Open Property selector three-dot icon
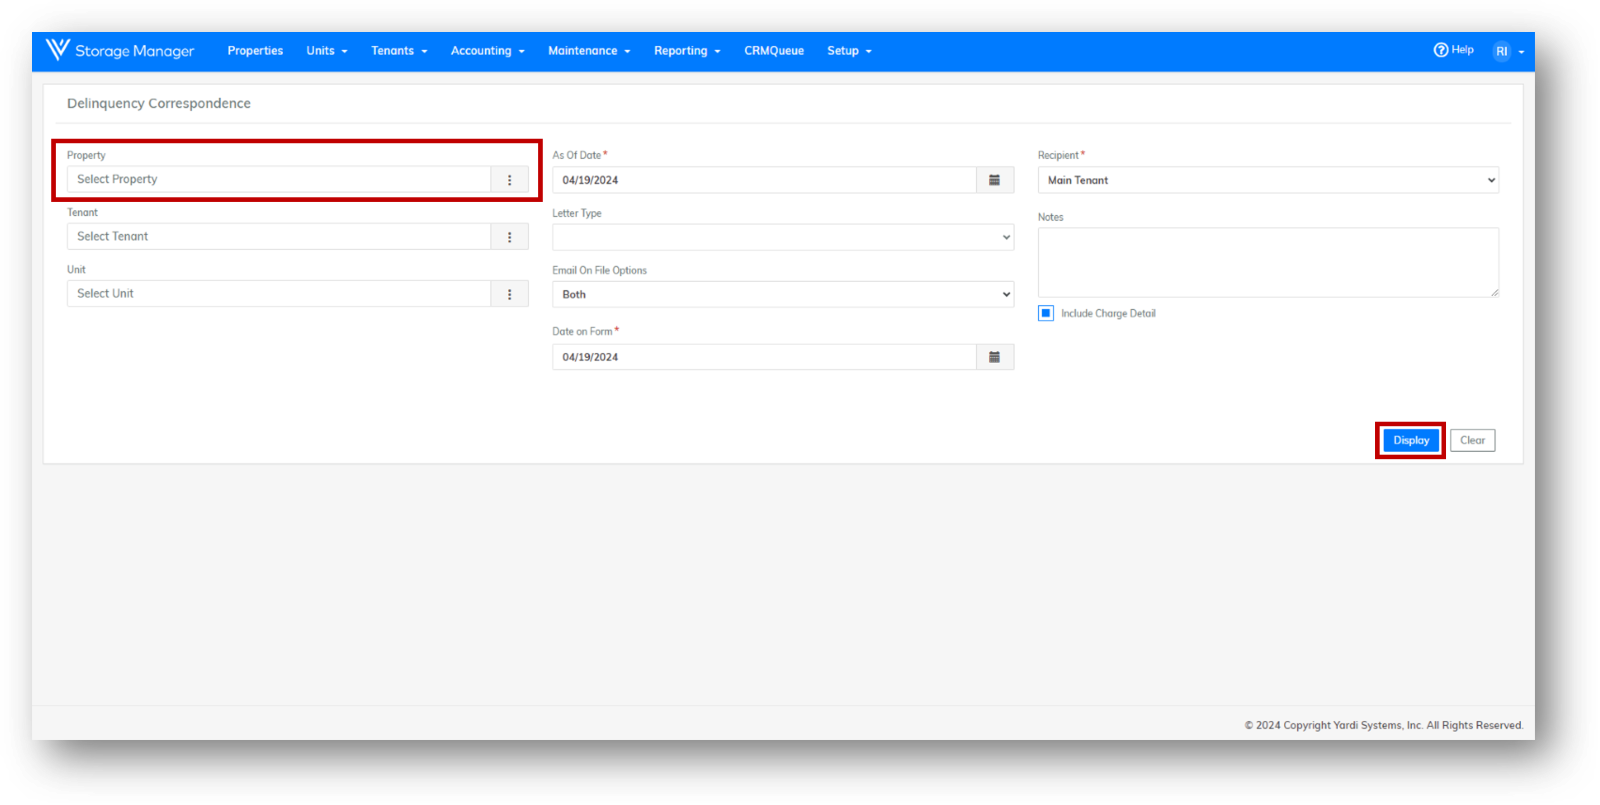Viewport: 1600px width, 805px height. tap(509, 180)
